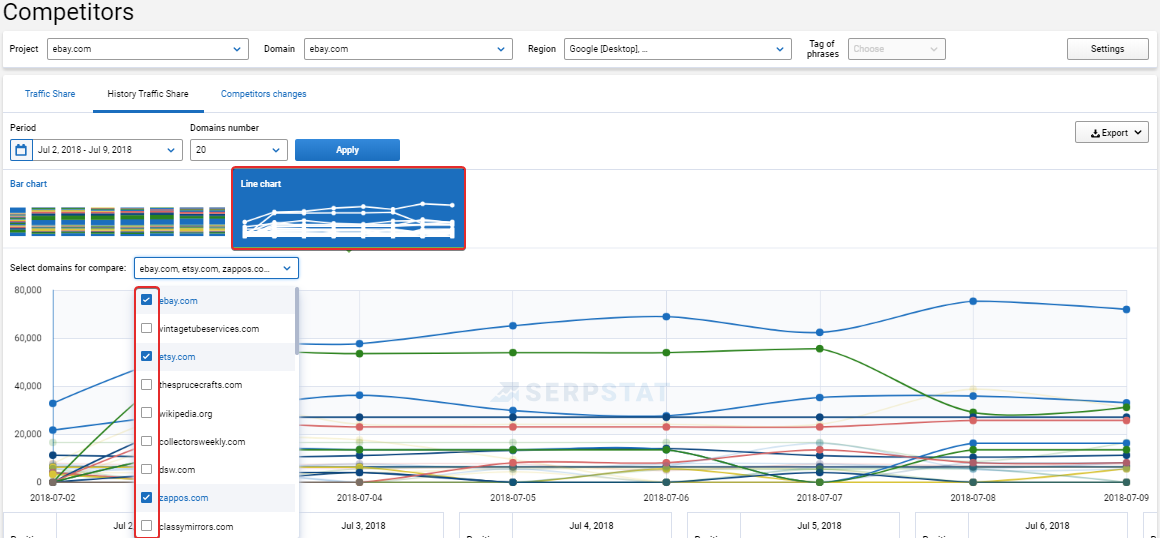Viewport: 1160px width, 538px height.
Task: Click the top blue data point on 2018-07-06
Action: coord(667,317)
